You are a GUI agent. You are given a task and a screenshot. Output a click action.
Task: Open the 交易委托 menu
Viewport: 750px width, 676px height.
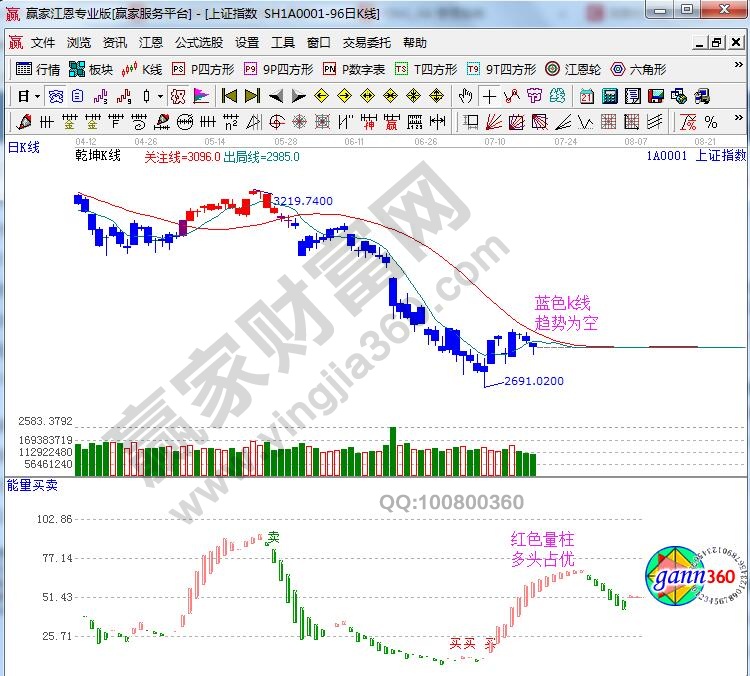[367, 43]
